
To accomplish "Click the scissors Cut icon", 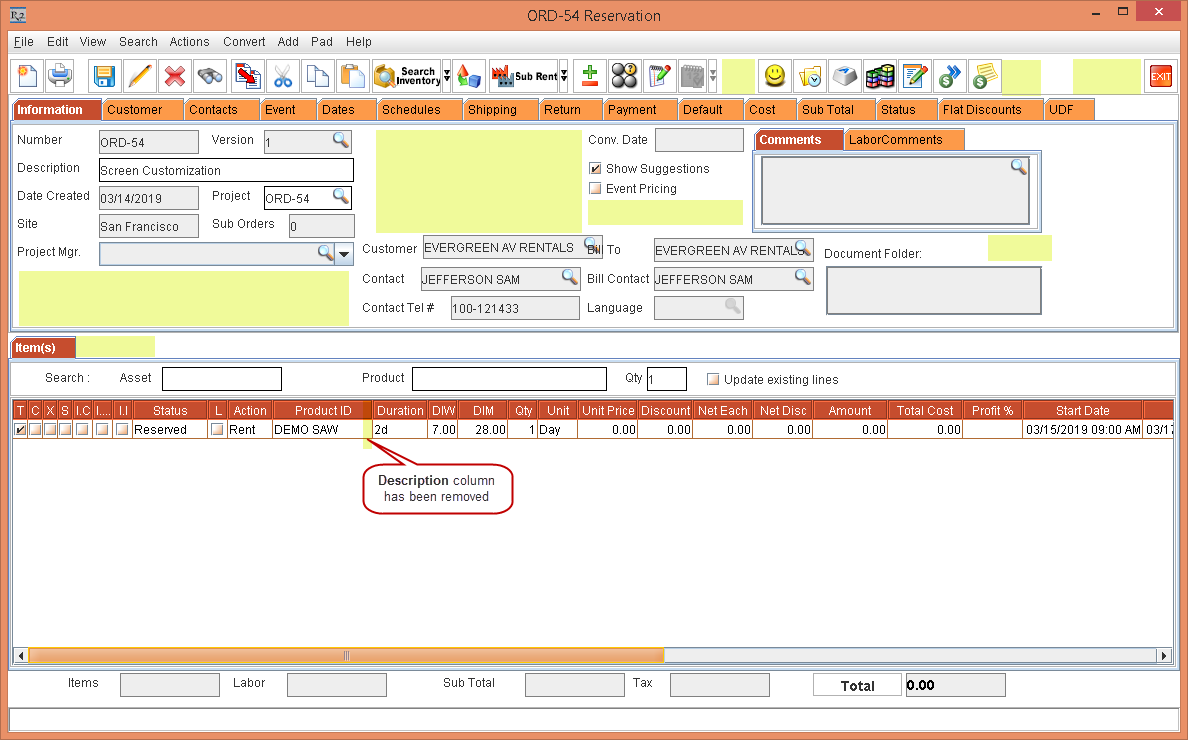I will coord(283,76).
